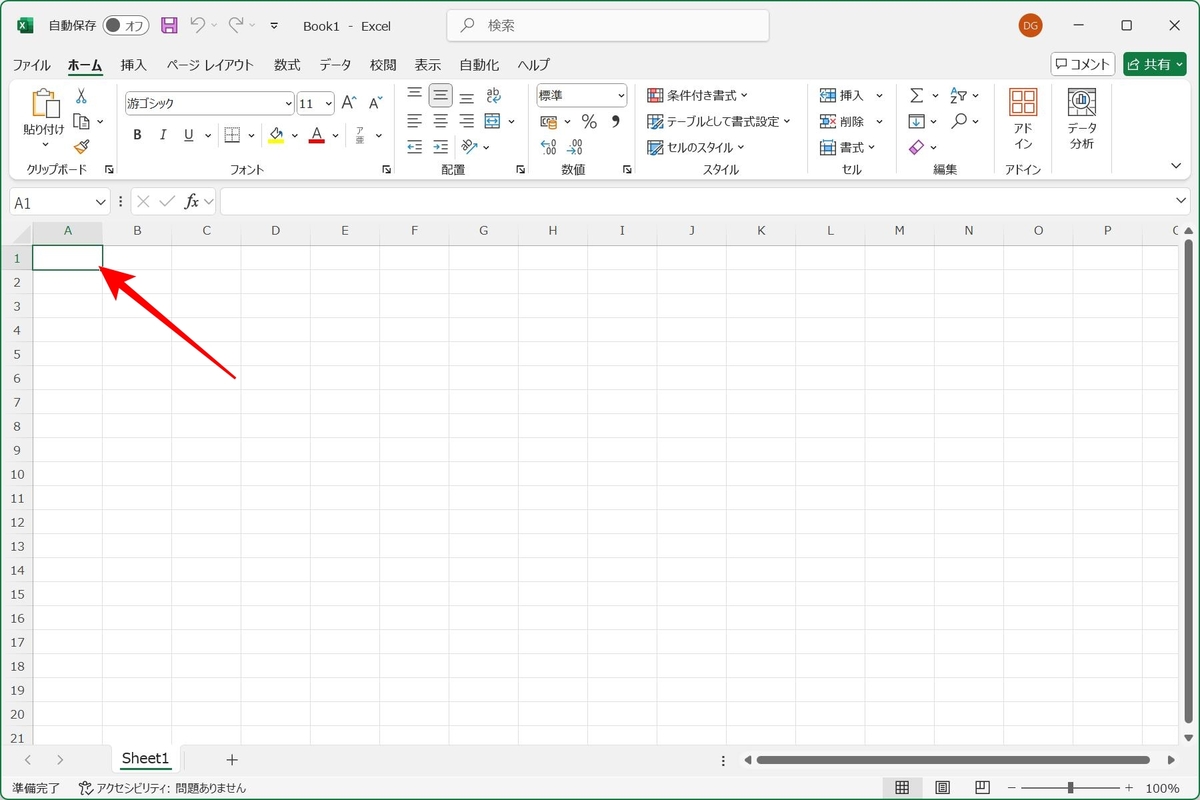
Task: Toggle bottom vertical alignment
Action: [466, 96]
